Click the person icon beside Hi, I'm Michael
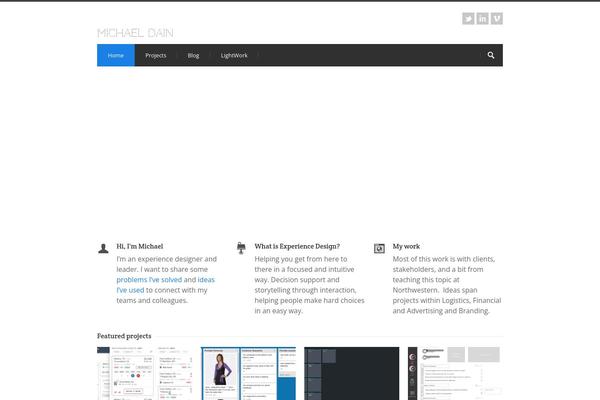600x400 pixels. click(103, 248)
